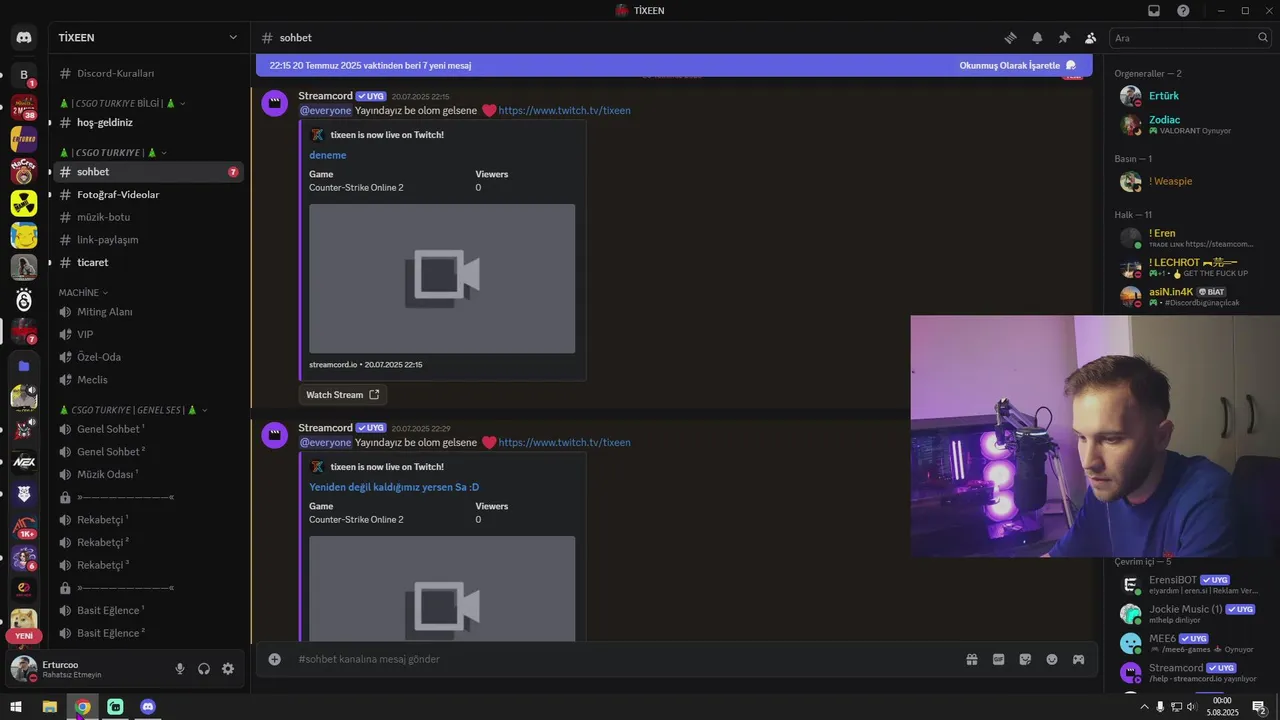Image resolution: width=1280 pixels, height=720 pixels.
Task: Click Erturcoo user panel avatar
Action: pos(24,669)
